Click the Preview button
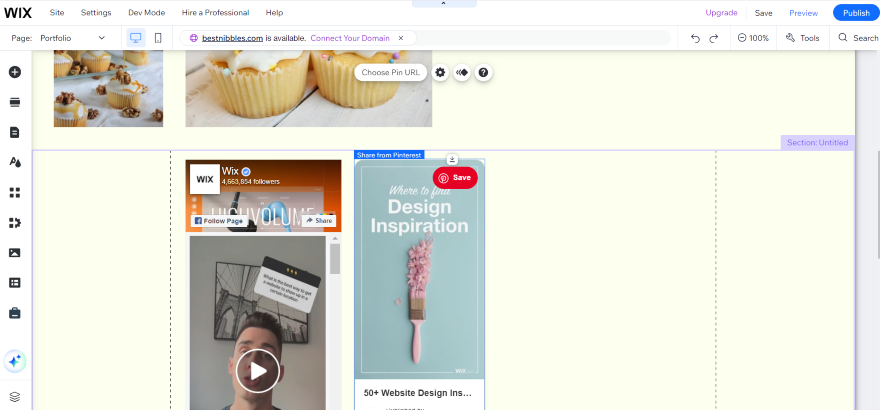880x410 pixels. 803,13
